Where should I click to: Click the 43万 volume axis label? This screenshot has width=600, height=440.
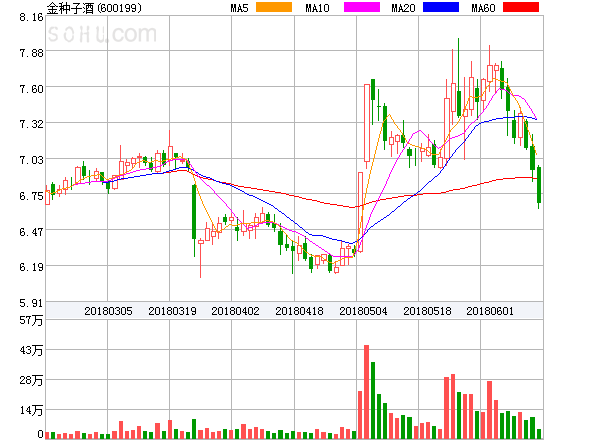pos(31,350)
